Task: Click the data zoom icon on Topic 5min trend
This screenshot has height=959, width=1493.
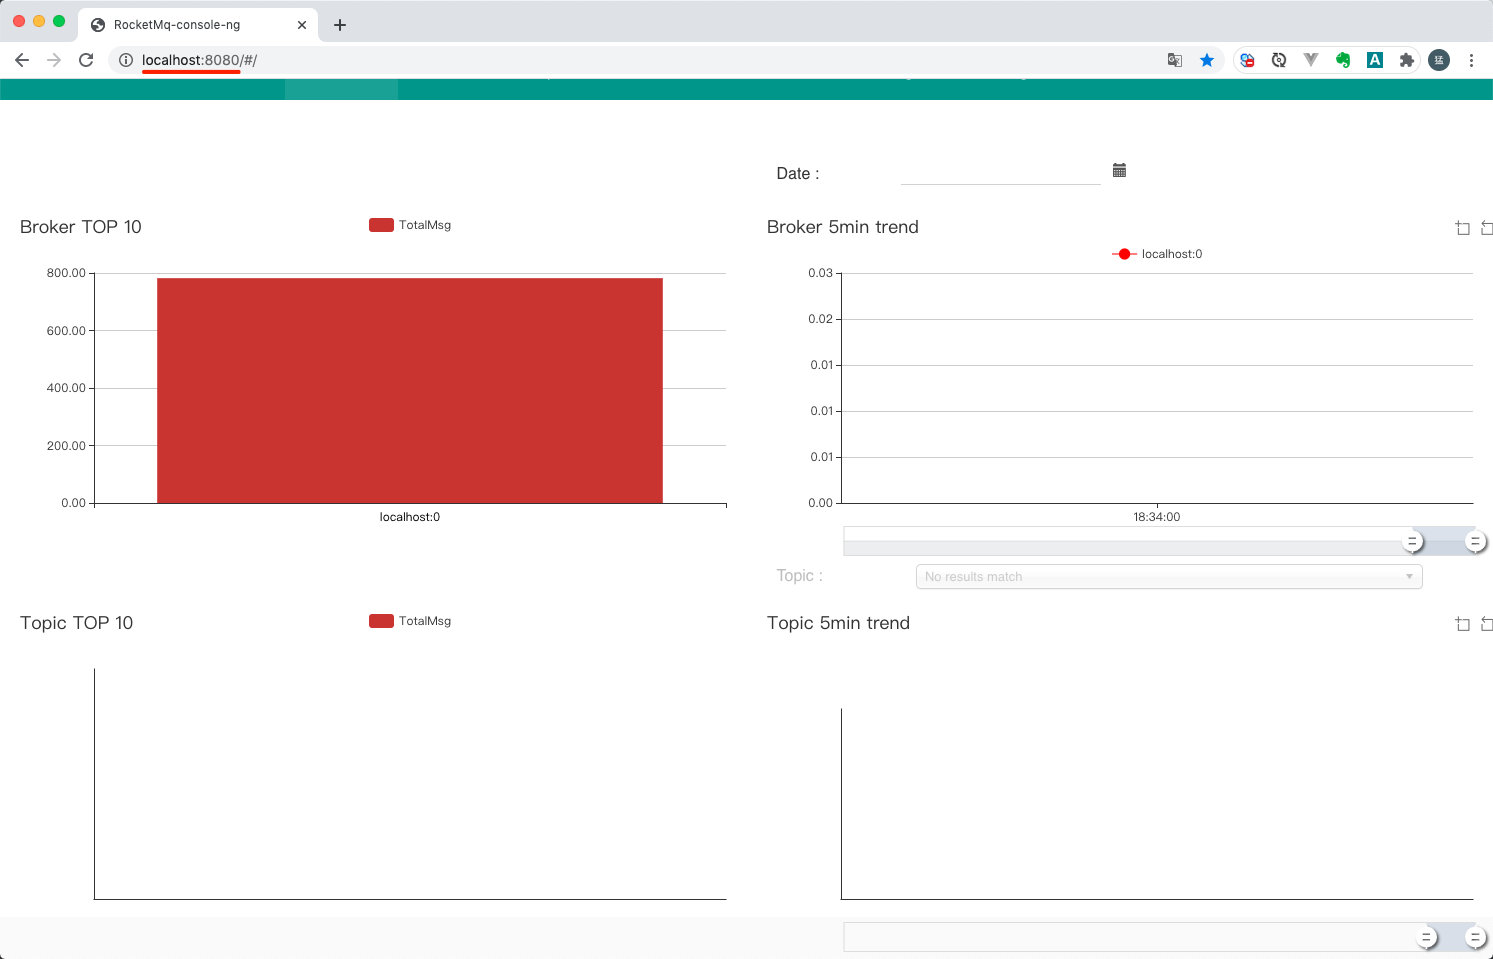Action: (1462, 624)
